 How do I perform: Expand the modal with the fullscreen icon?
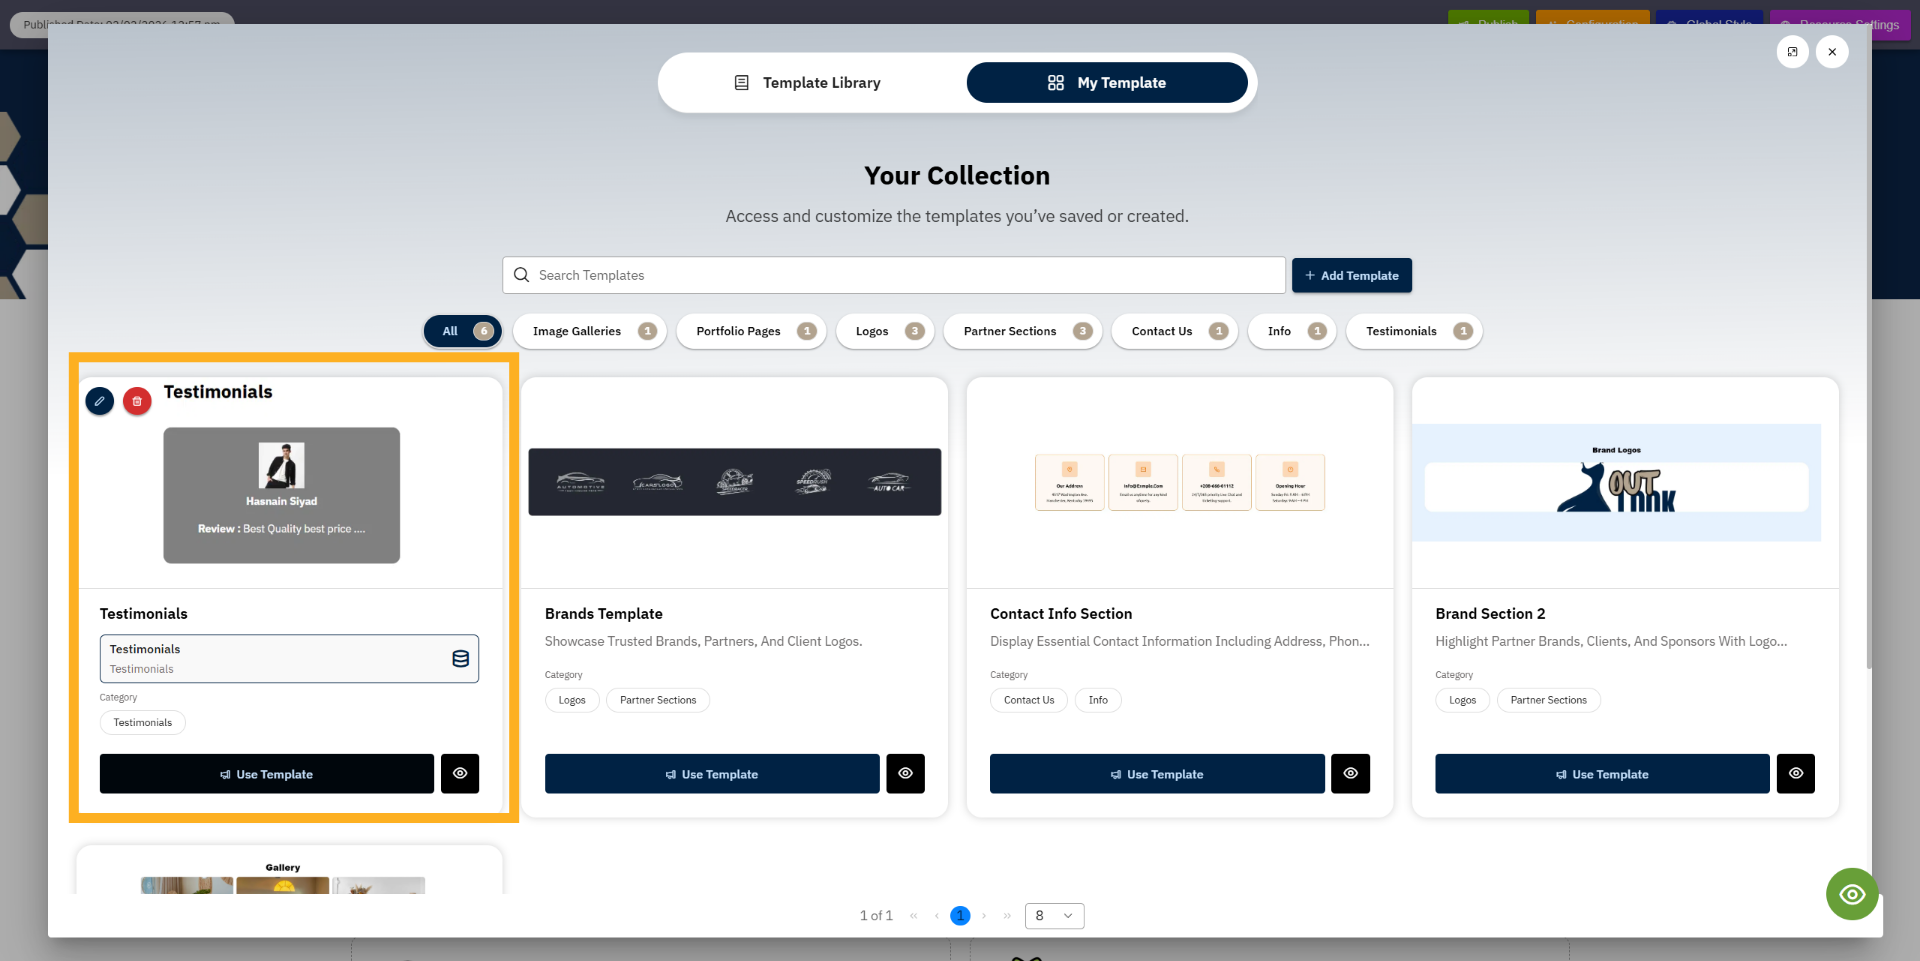coord(1792,52)
